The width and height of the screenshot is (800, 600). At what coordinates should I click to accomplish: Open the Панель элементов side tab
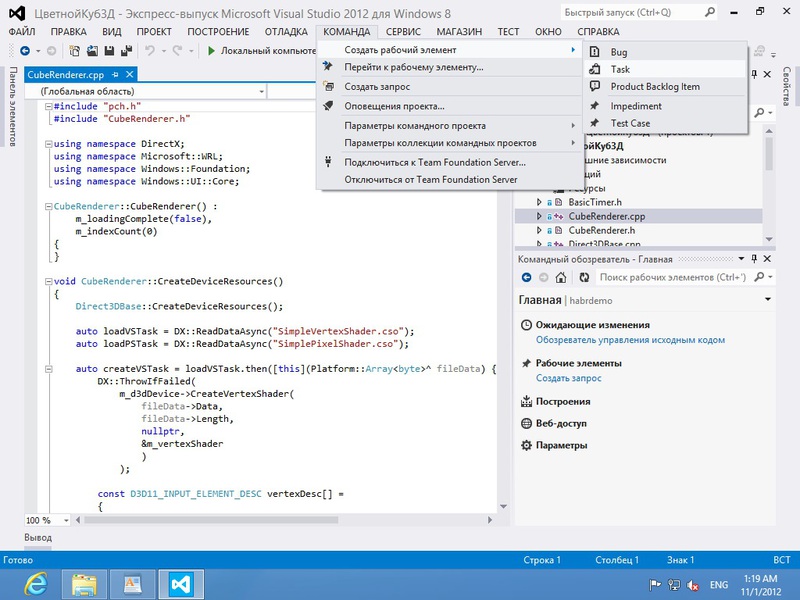(12, 106)
